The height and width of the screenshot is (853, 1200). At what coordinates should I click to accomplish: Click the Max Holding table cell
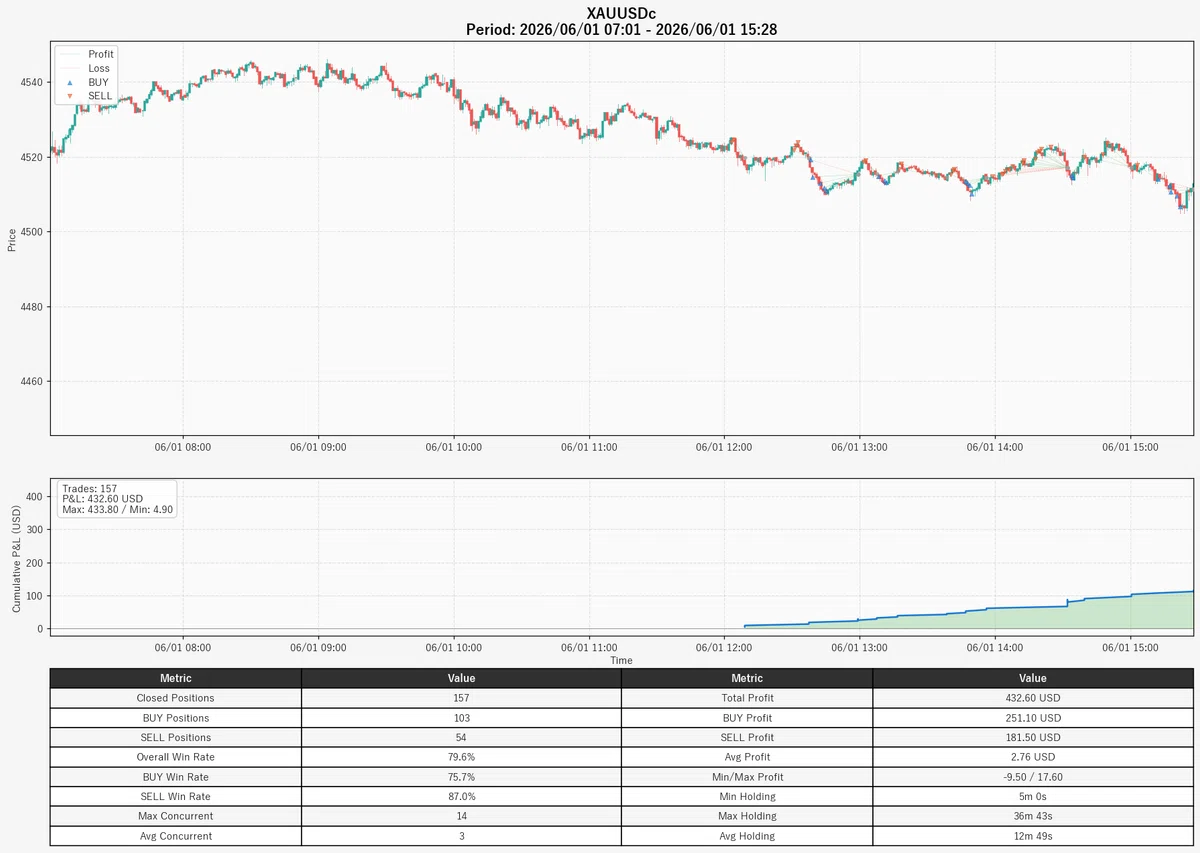tap(747, 816)
